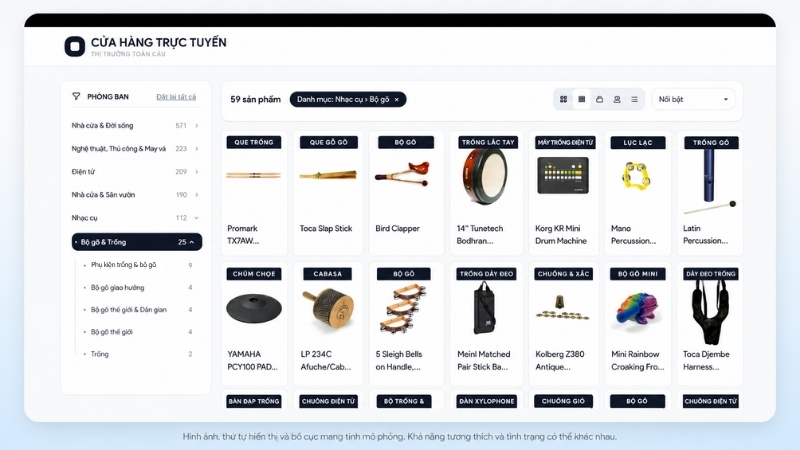Click the filter funnel icon beside PHÒNG BAN
The height and width of the screenshot is (450, 800).
(x=76, y=96)
